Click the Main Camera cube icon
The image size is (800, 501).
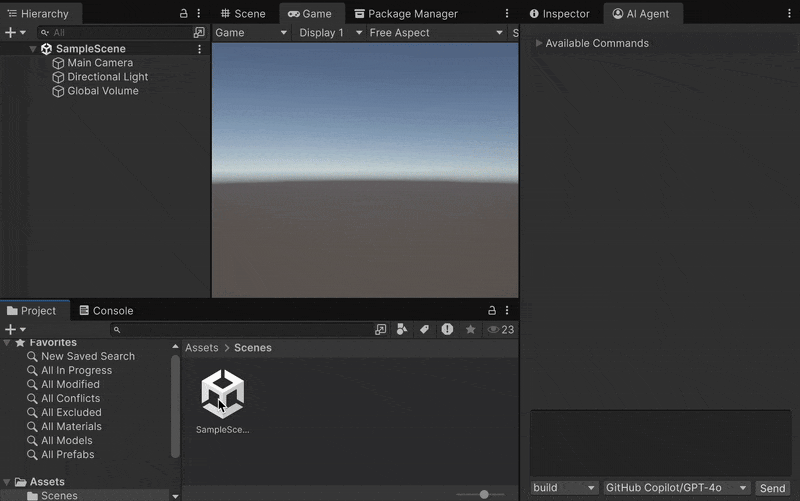click(x=58, y=63)
